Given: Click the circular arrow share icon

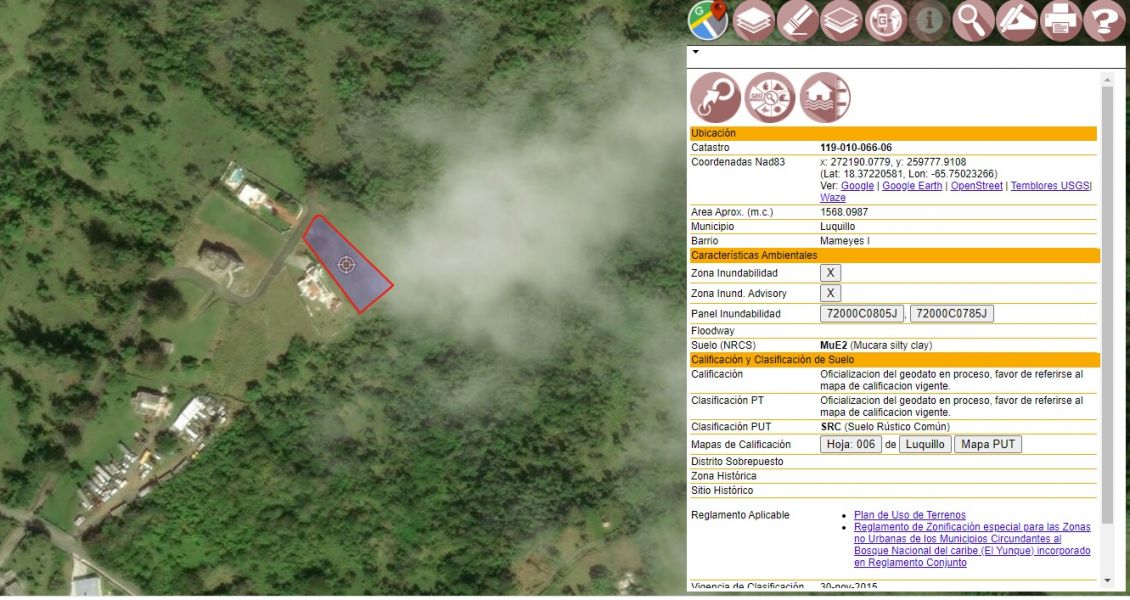Looking at the screenshot, I should pyautogui.click(x=715, y=98).
